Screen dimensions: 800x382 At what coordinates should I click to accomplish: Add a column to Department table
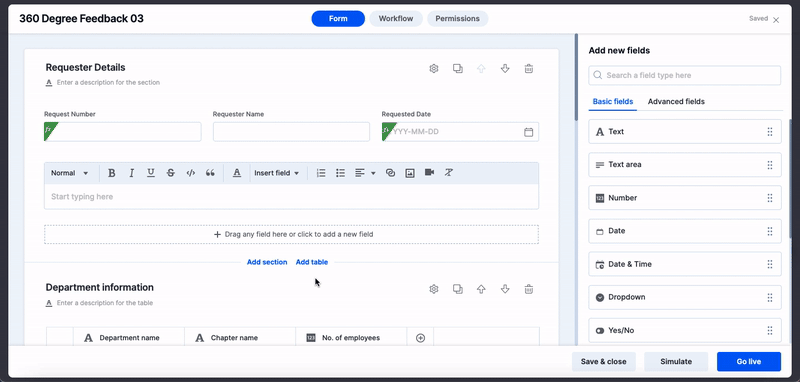click(420, 338)
